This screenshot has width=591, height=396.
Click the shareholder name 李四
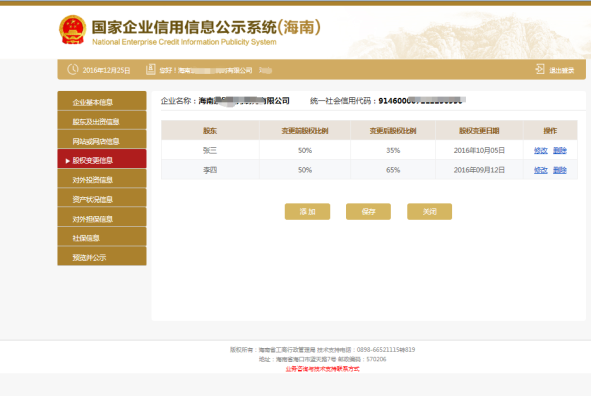(x=210, y=170)
